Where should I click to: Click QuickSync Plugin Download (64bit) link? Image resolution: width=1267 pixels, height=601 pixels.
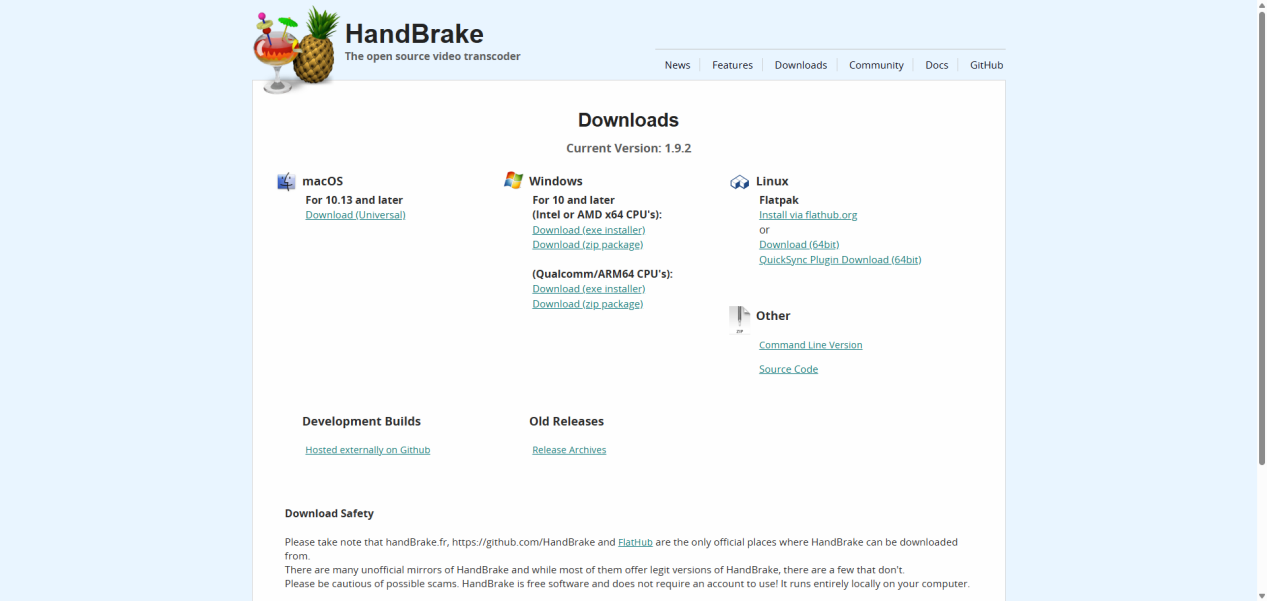840,260
